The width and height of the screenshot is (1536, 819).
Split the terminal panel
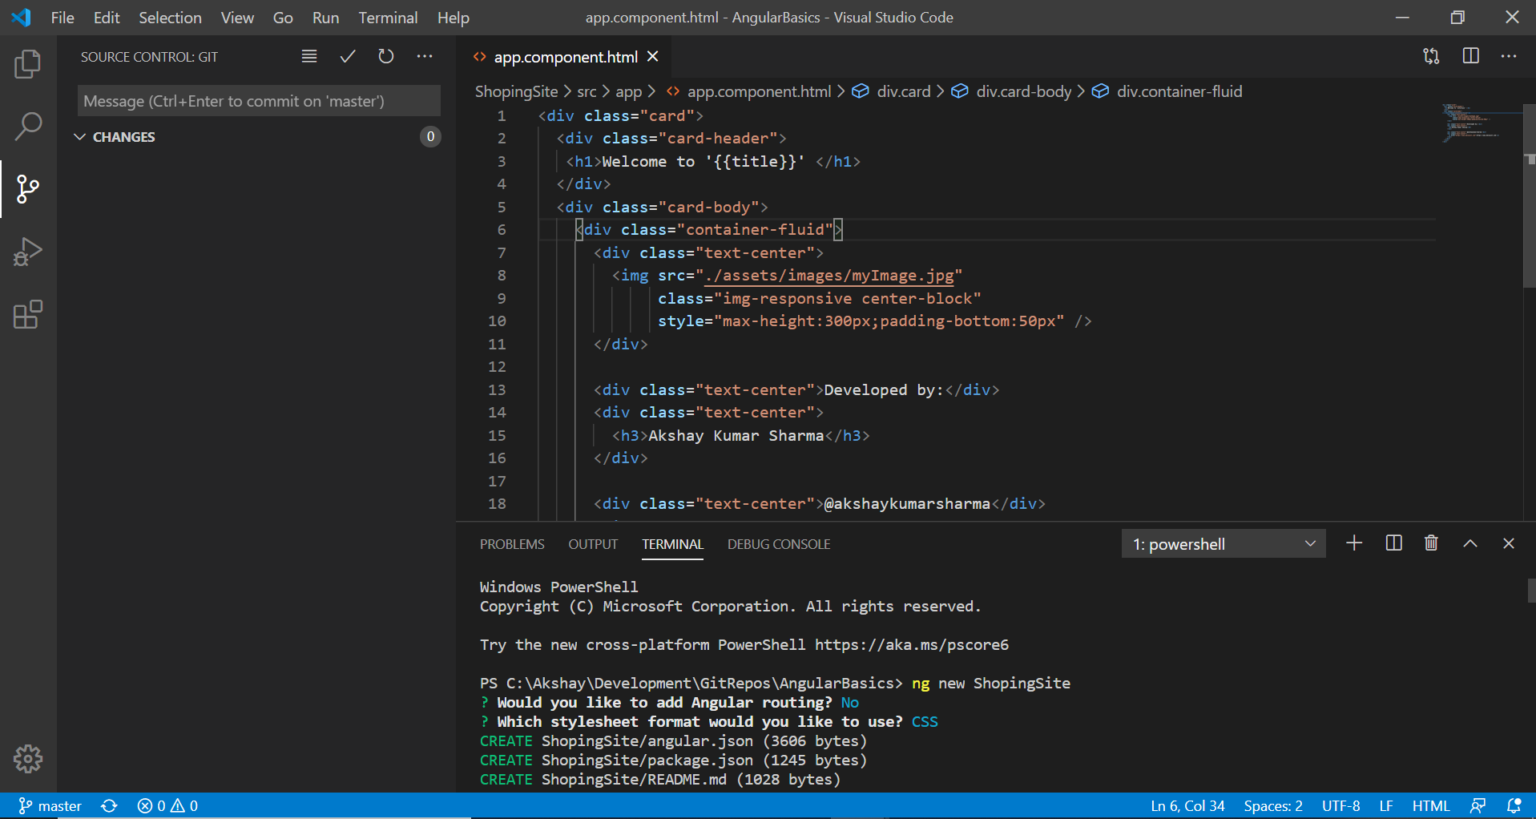[1393, 543]
